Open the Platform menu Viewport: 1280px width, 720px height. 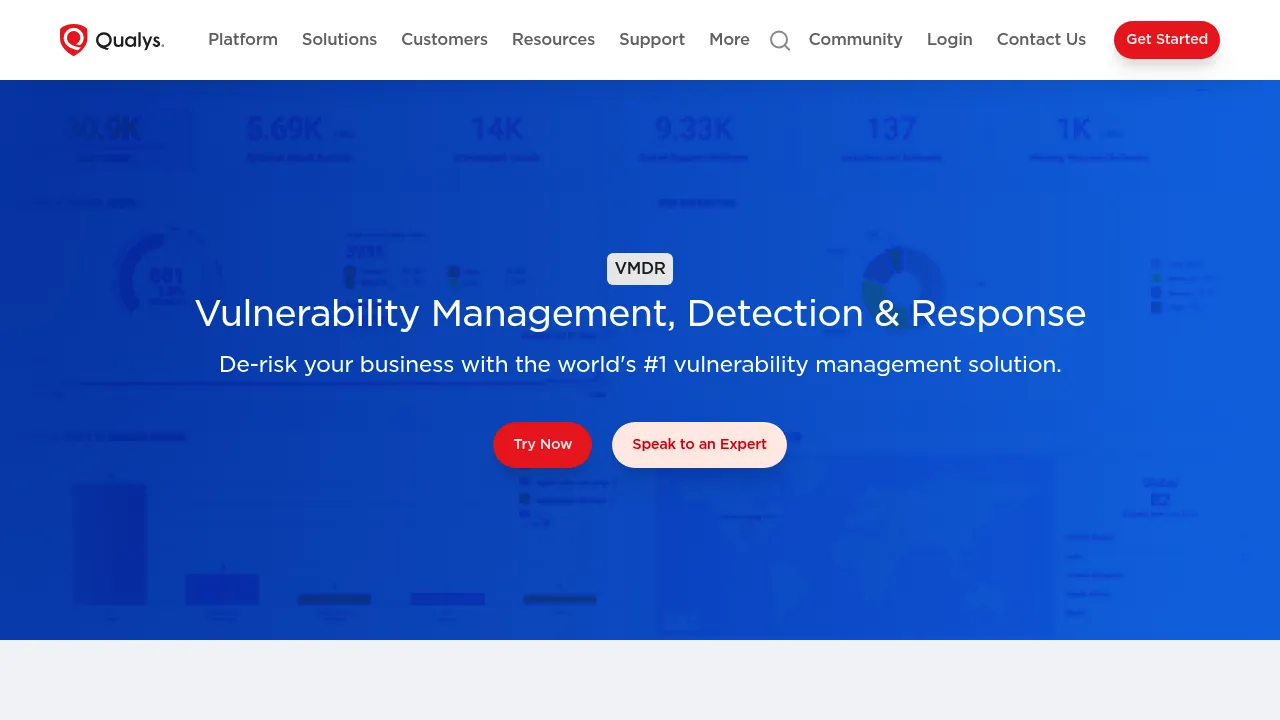[x=243, y=40]
